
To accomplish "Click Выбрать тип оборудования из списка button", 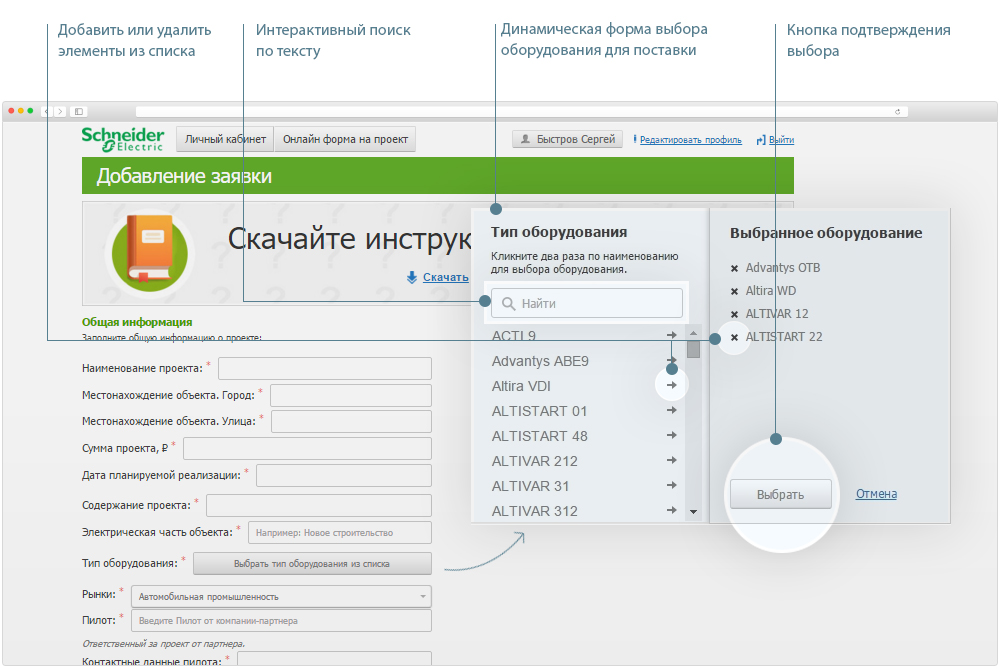I will (x=312, y=564).
